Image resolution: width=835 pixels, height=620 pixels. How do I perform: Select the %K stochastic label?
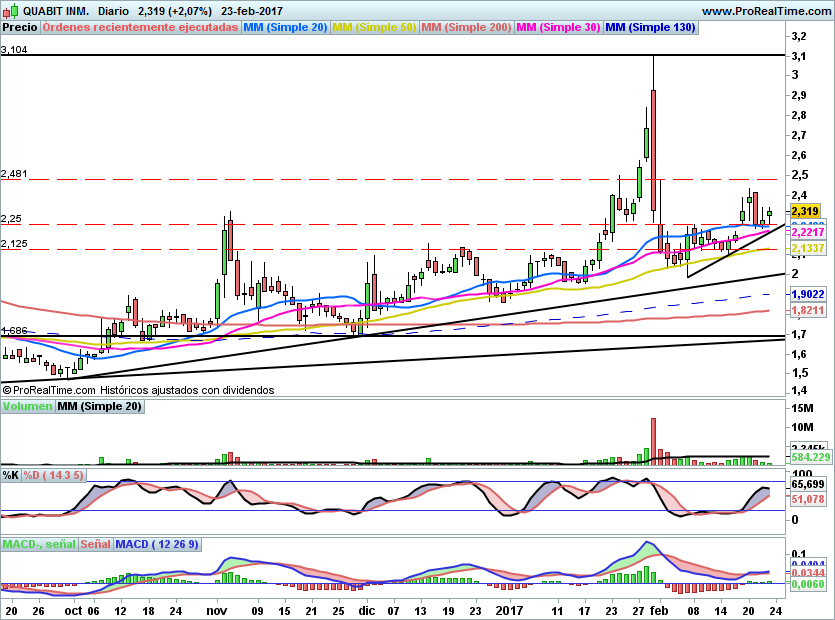(11, 475)
